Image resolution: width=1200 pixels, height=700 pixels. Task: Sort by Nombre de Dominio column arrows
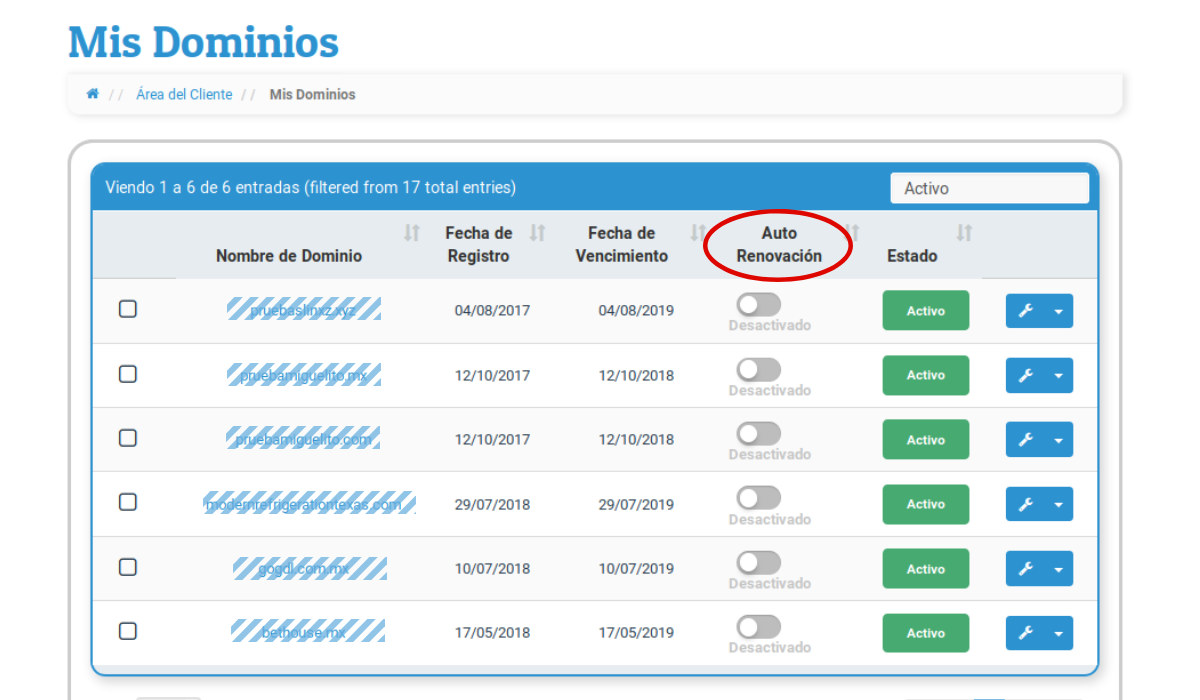coord(411,233)
